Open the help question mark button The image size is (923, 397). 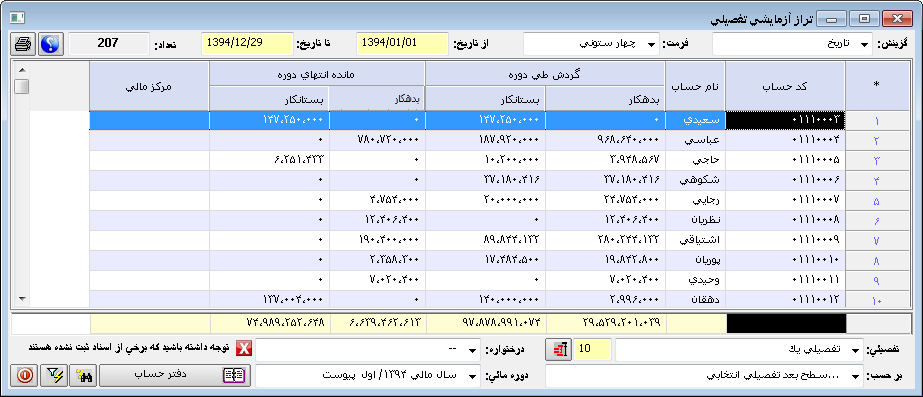coord(51,44)
